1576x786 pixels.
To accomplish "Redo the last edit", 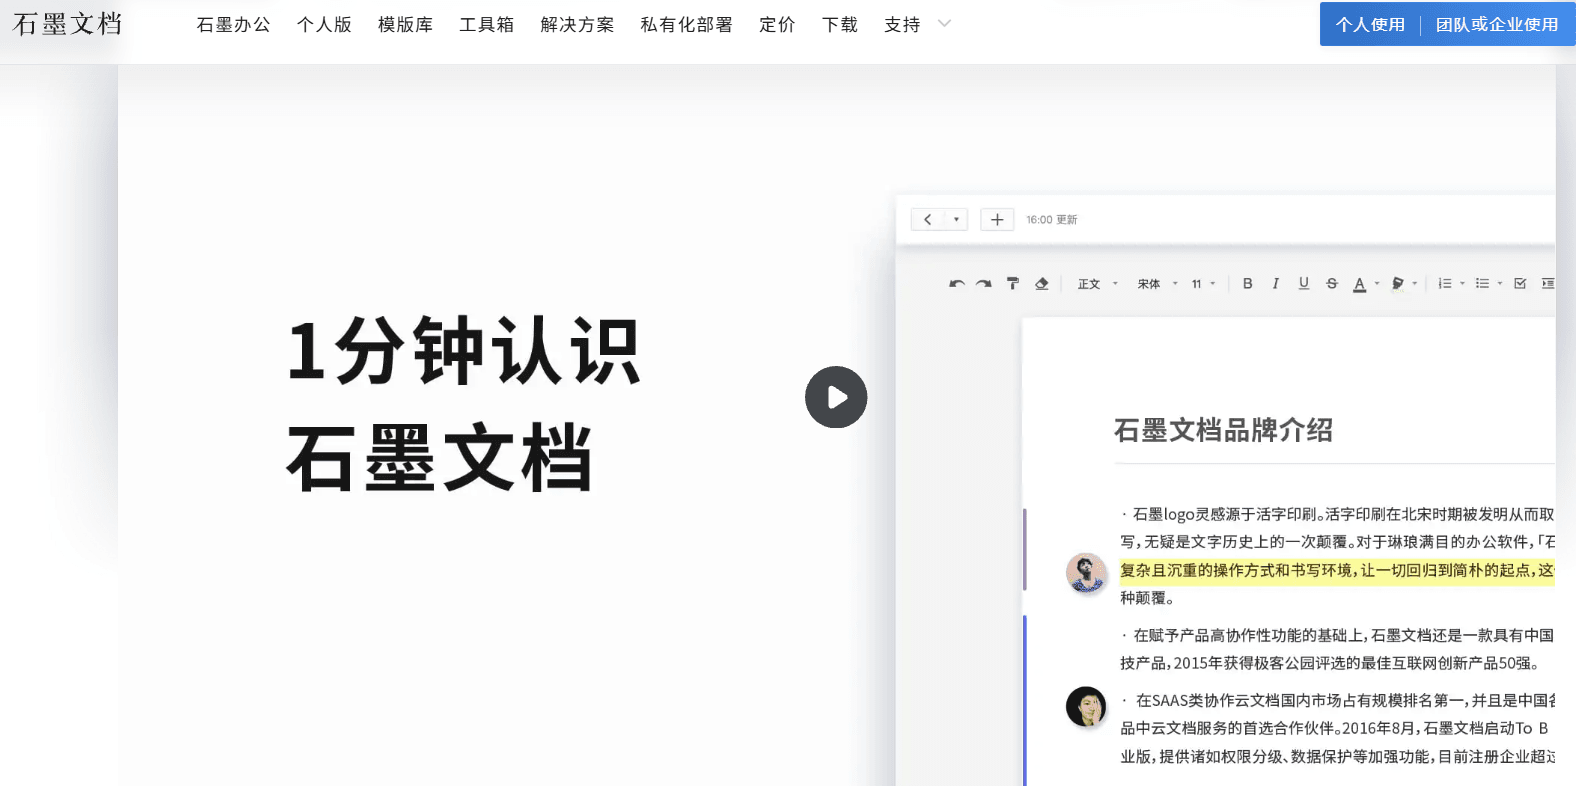I will [x=984, y=284].
